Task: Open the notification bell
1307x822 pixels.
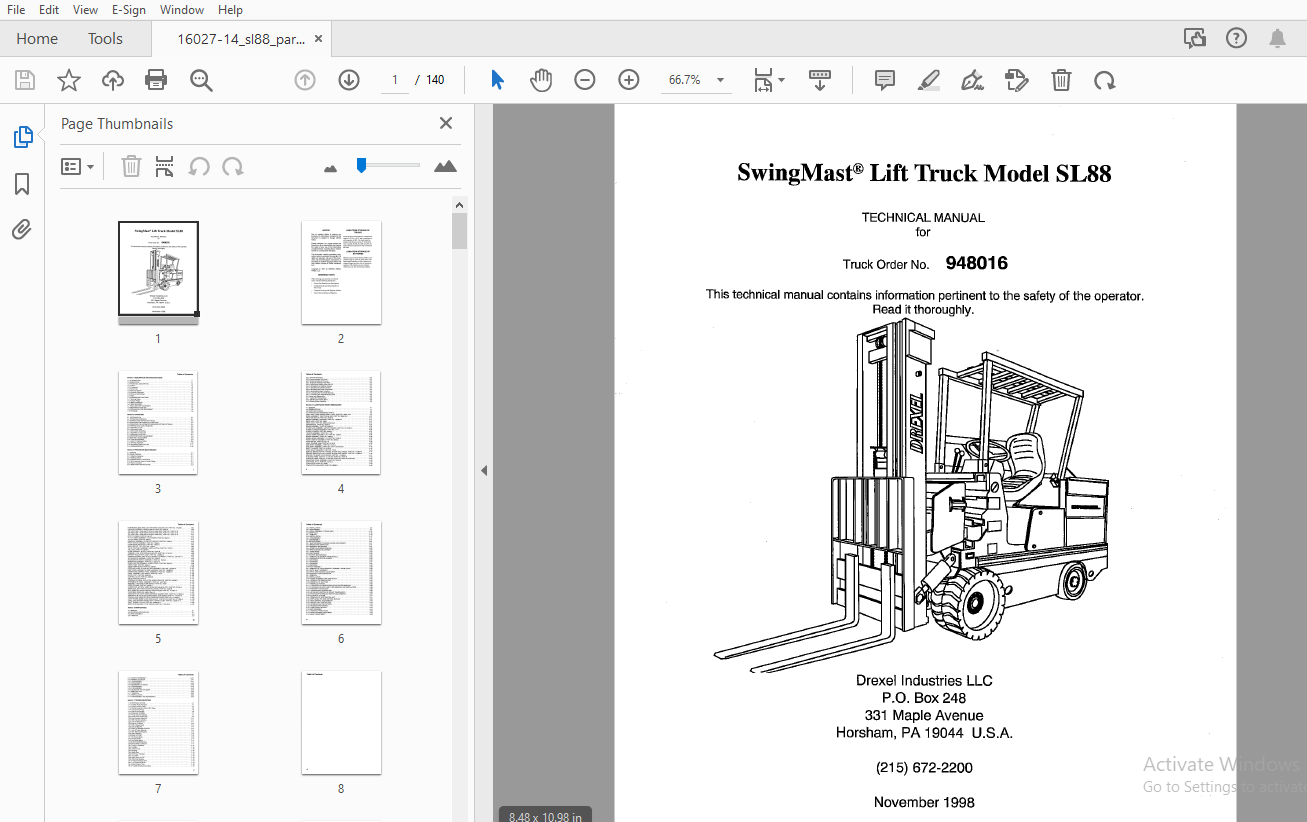Action: click(x=1277, y=38)
